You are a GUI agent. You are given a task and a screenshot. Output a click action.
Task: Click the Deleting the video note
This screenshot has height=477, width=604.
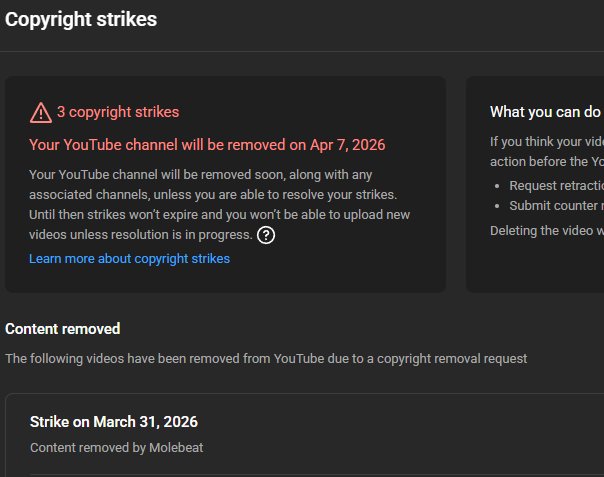tap(547, 231)
